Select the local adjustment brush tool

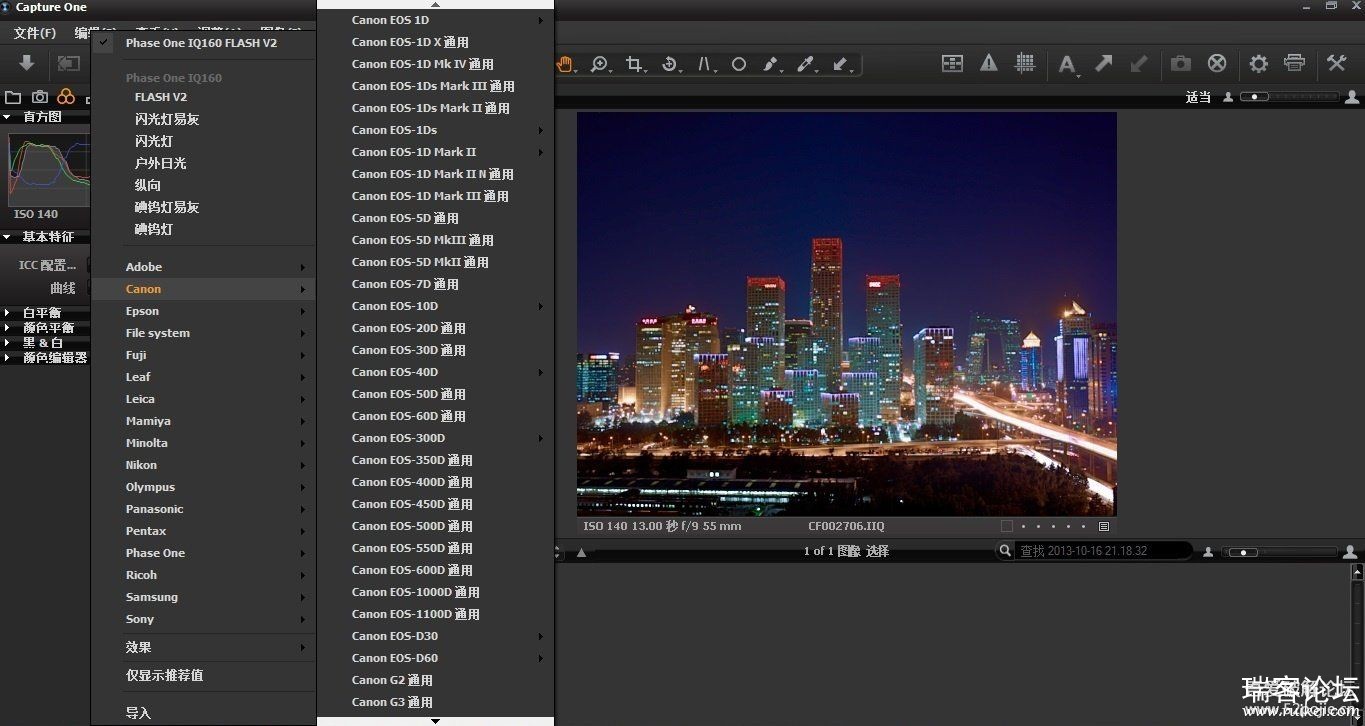click(x=771, y=64)
